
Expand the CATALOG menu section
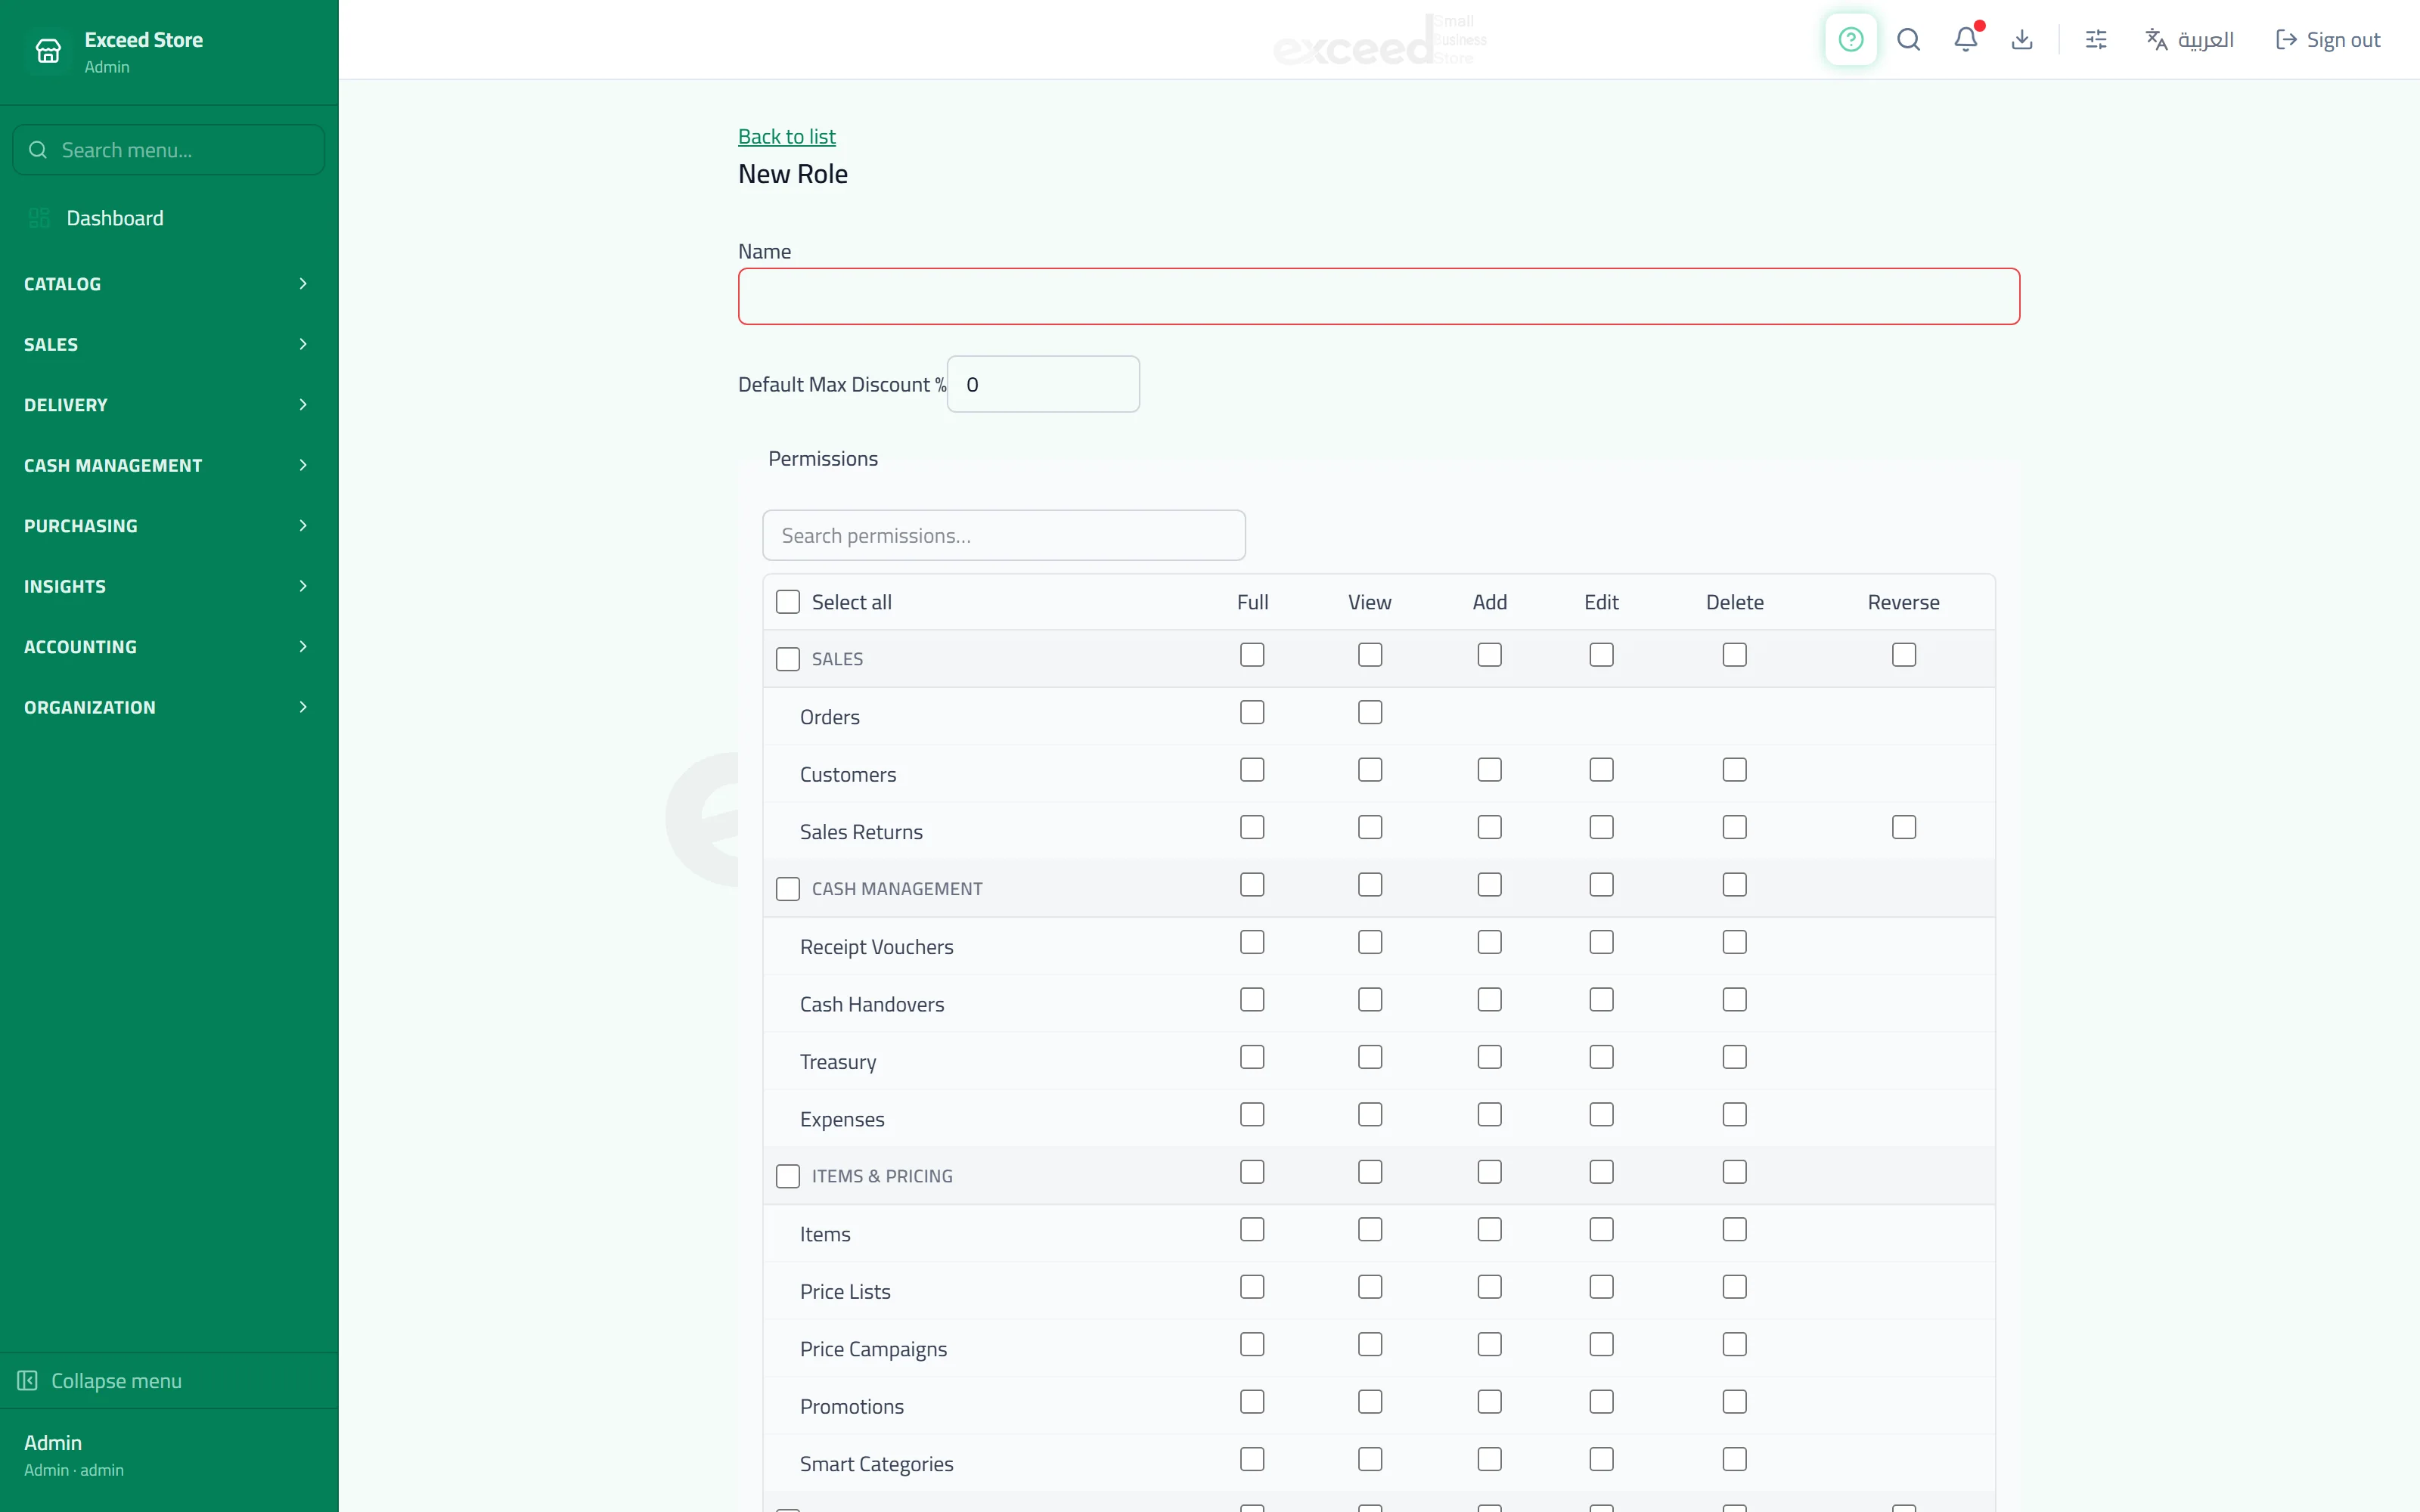[169, 284]
